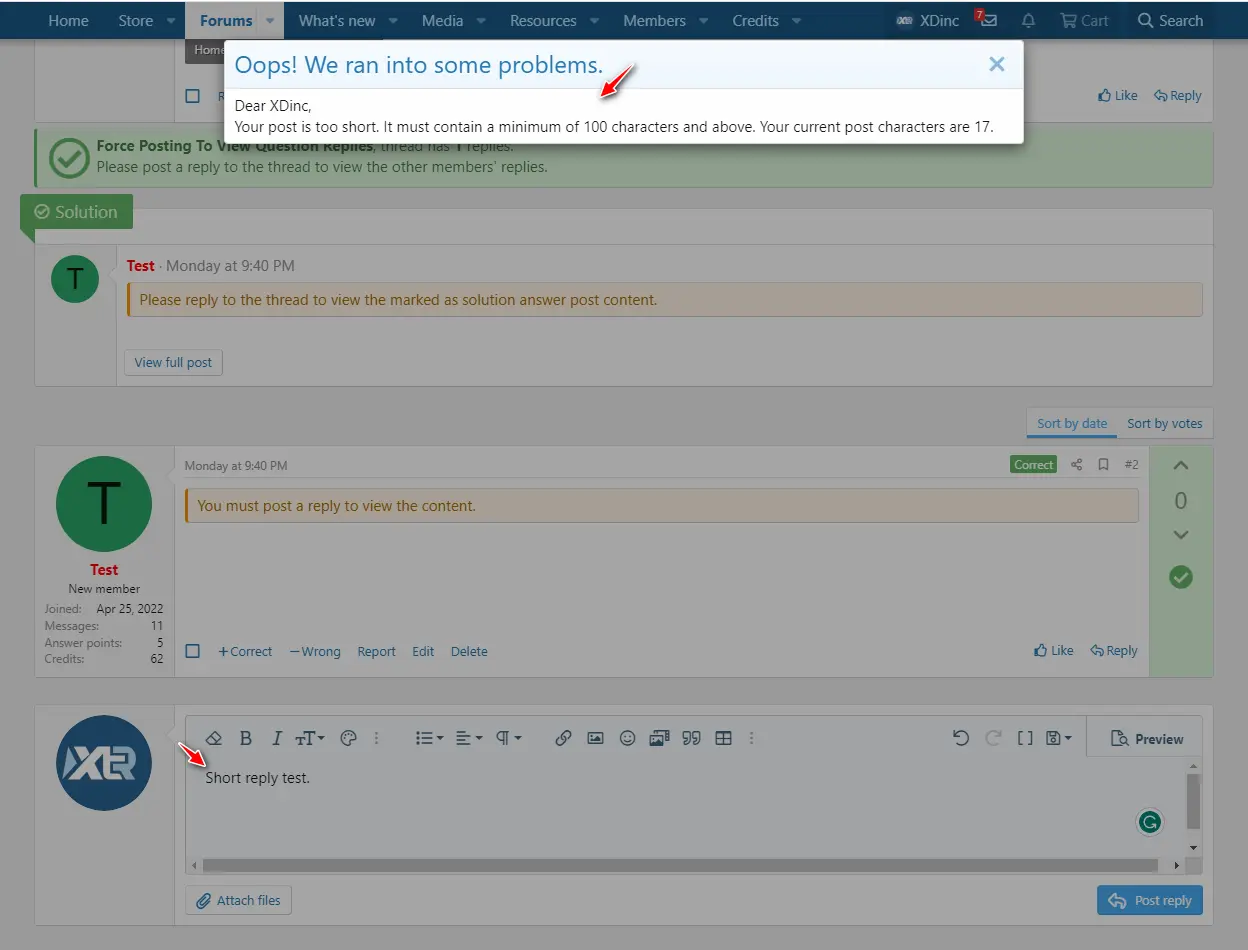Switch to Sort by votes tab

[1165, 423]
